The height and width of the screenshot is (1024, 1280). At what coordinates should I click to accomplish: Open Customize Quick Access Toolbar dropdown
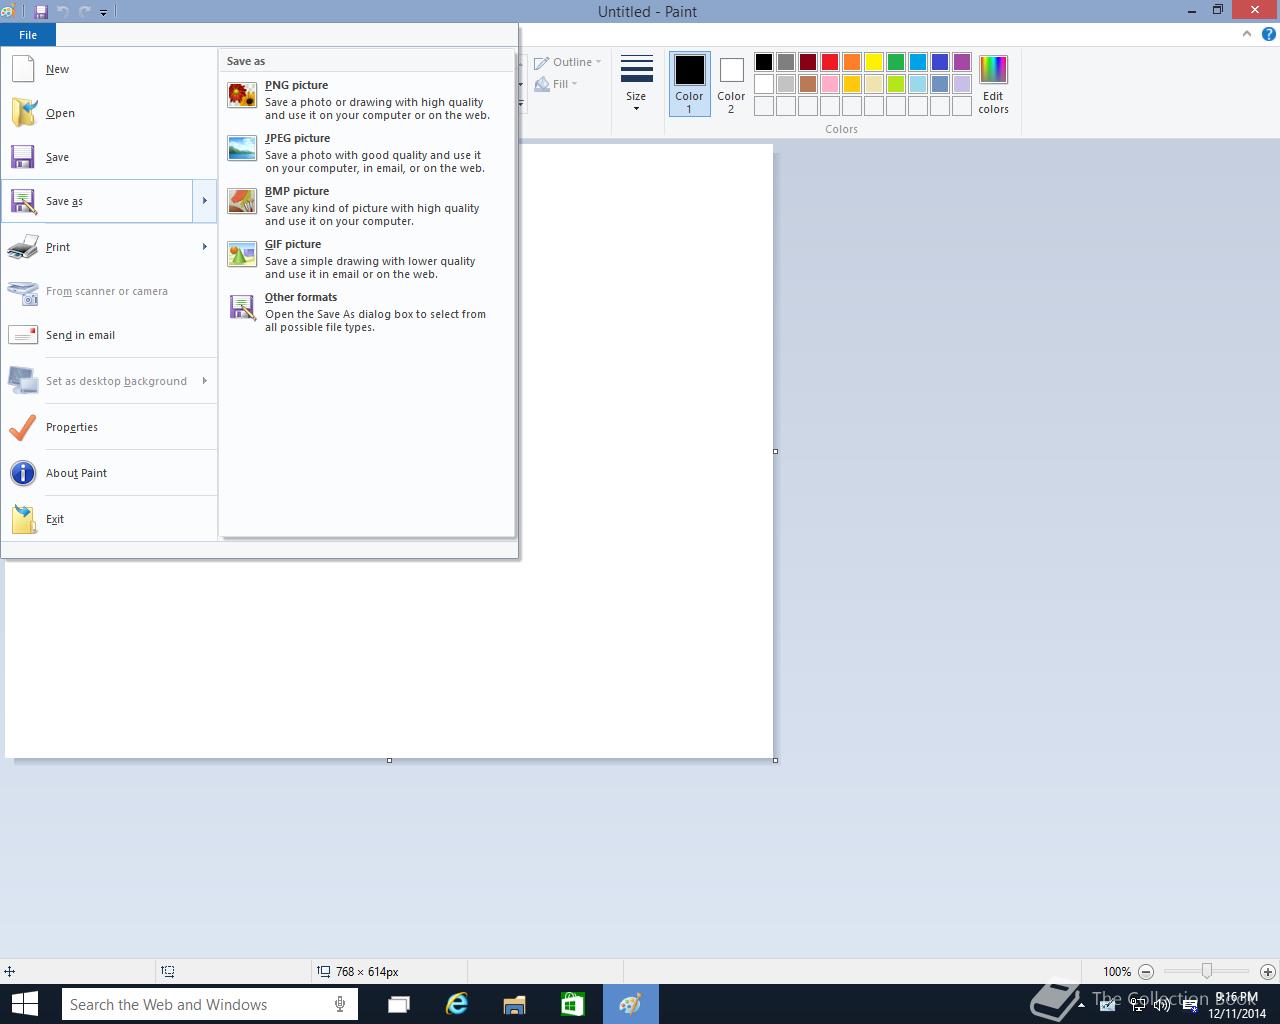point(103,12)
